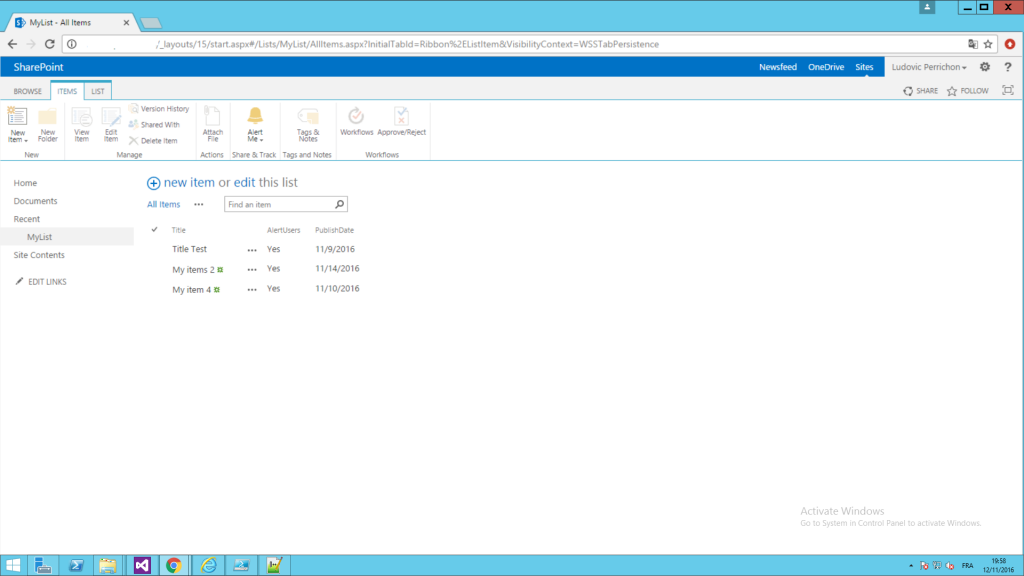1024x576 pixels.
Task: Reload the page with the refresh icon
Action: tap(50, 44)
